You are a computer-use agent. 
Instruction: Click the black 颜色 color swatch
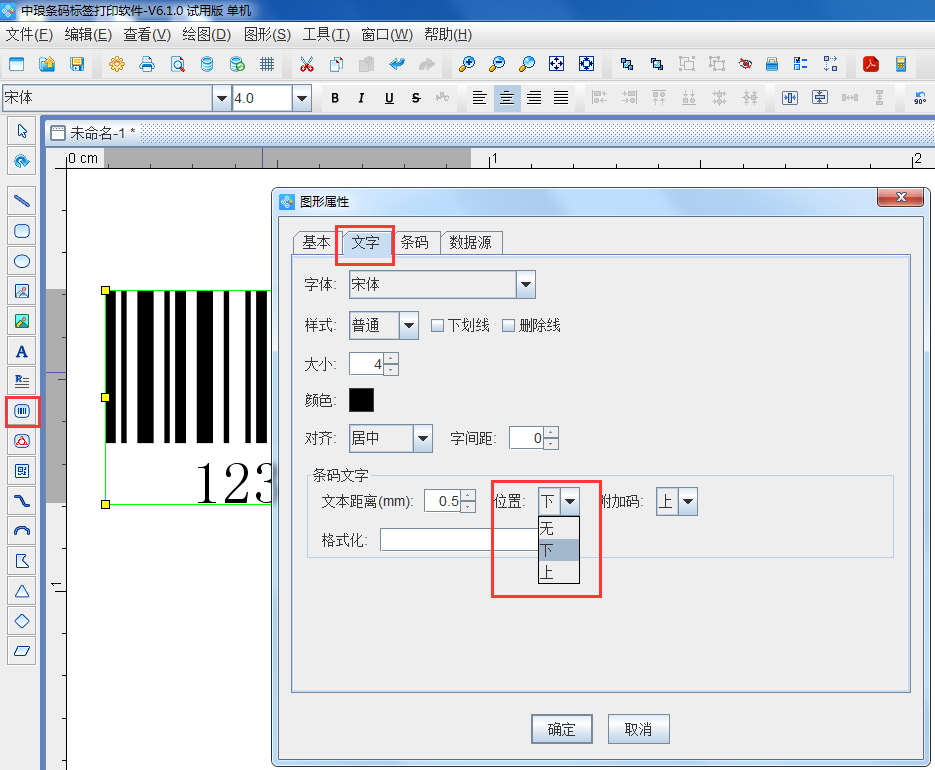[x=360, y=399]
